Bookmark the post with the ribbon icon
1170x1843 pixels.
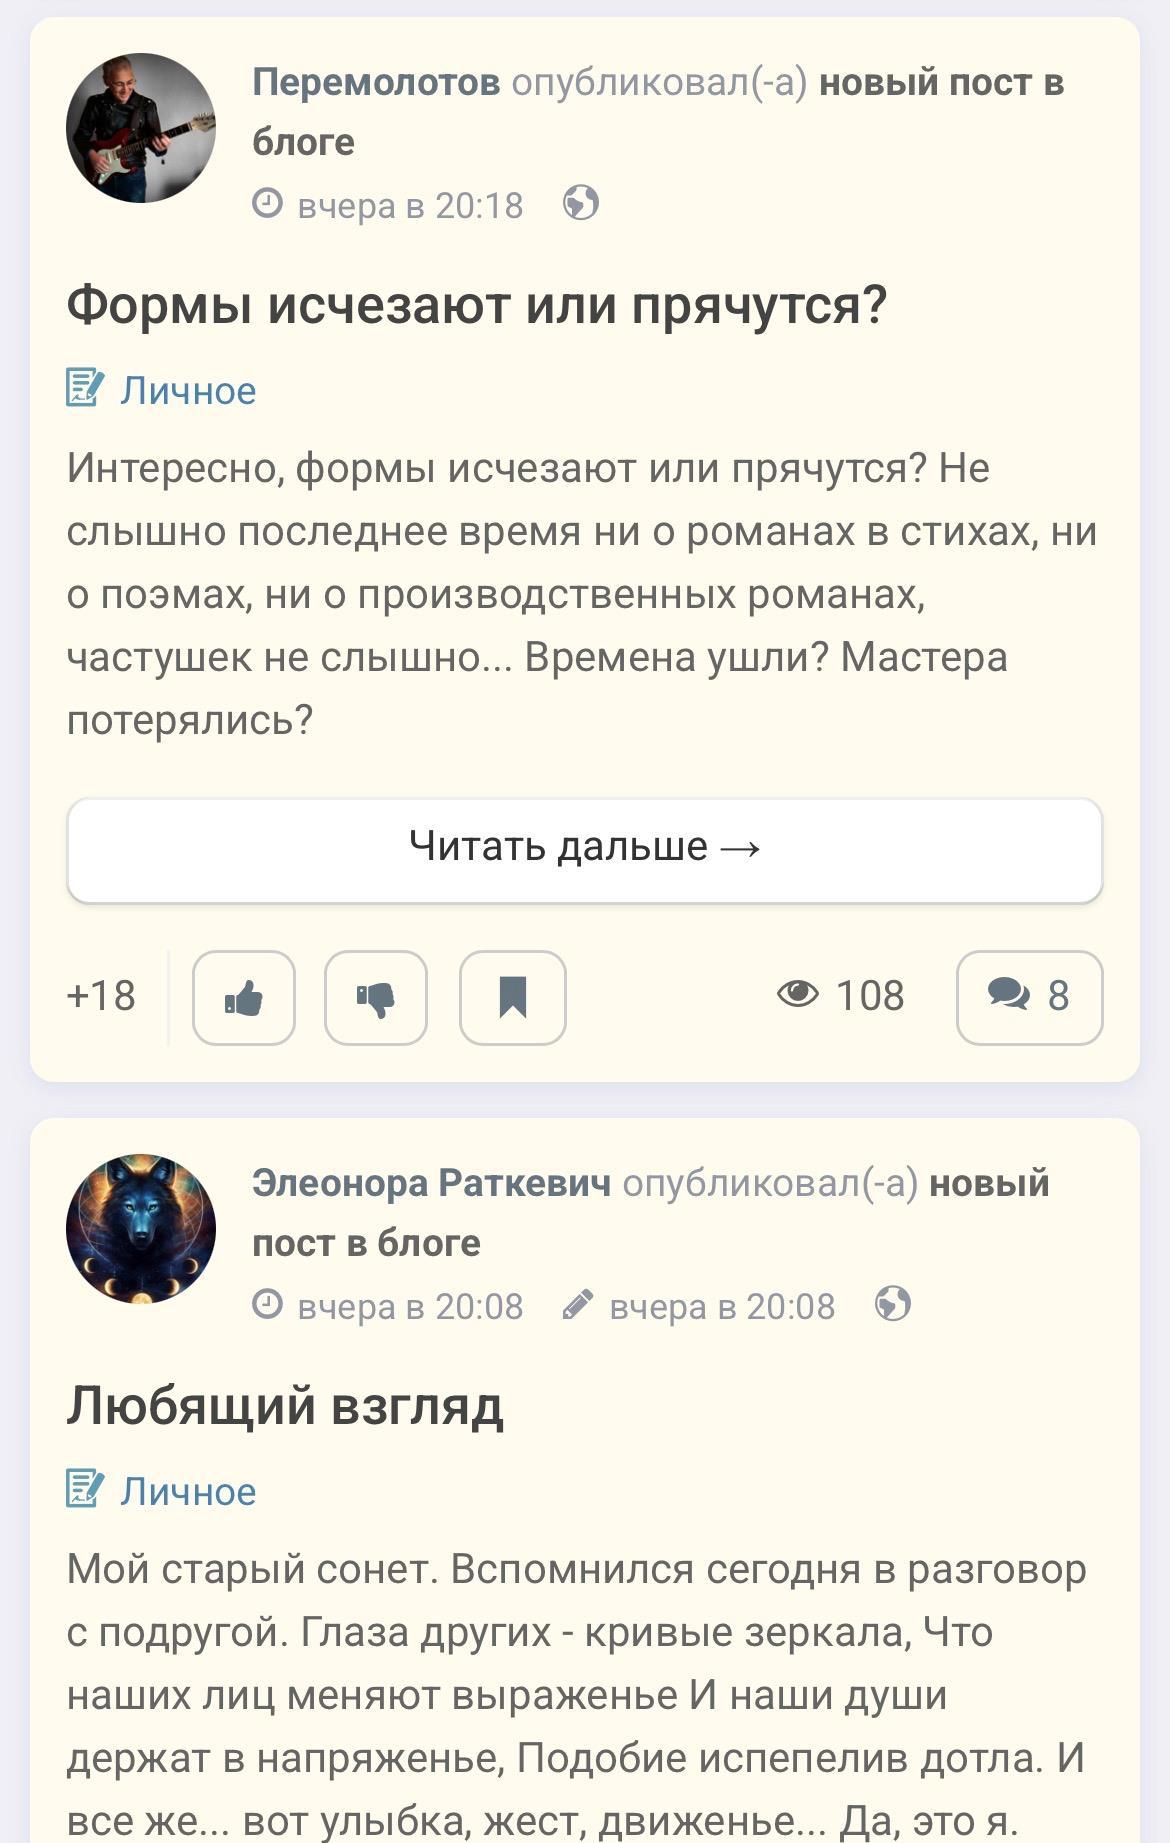click(x=513, y=997)
